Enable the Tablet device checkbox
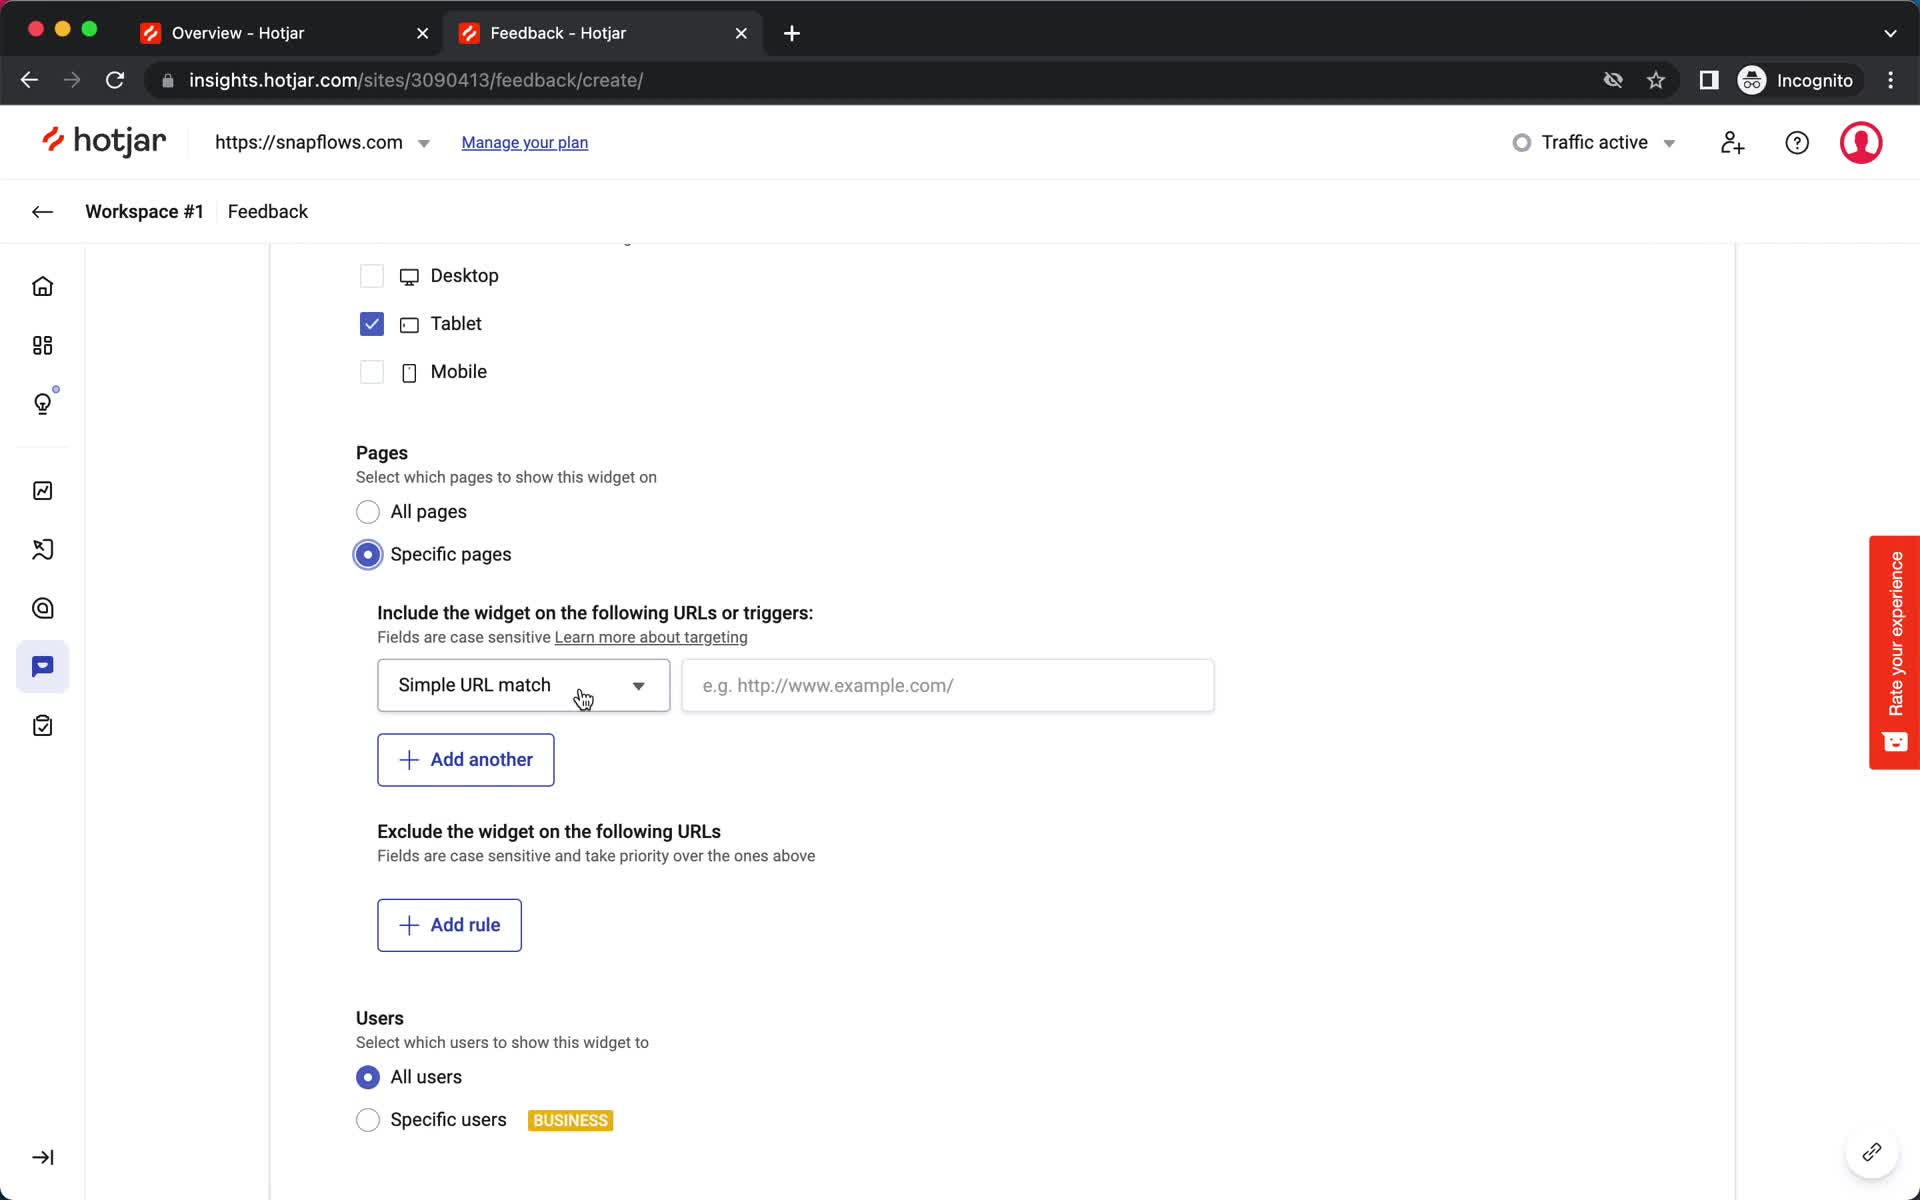The image size is (1920, 1200). pyautogui.click(x=370, y=324)
